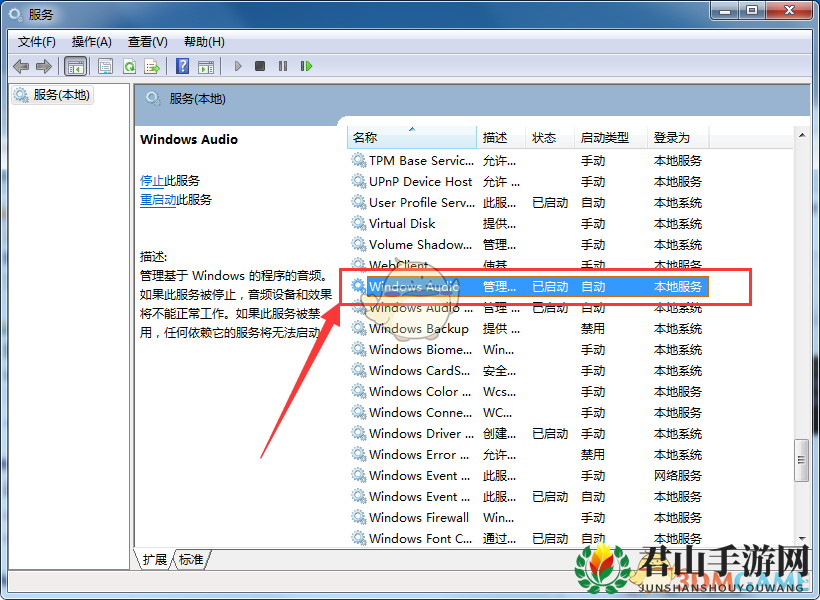
Task: Click the title bar Services gear icon
Action: point(16,14)
